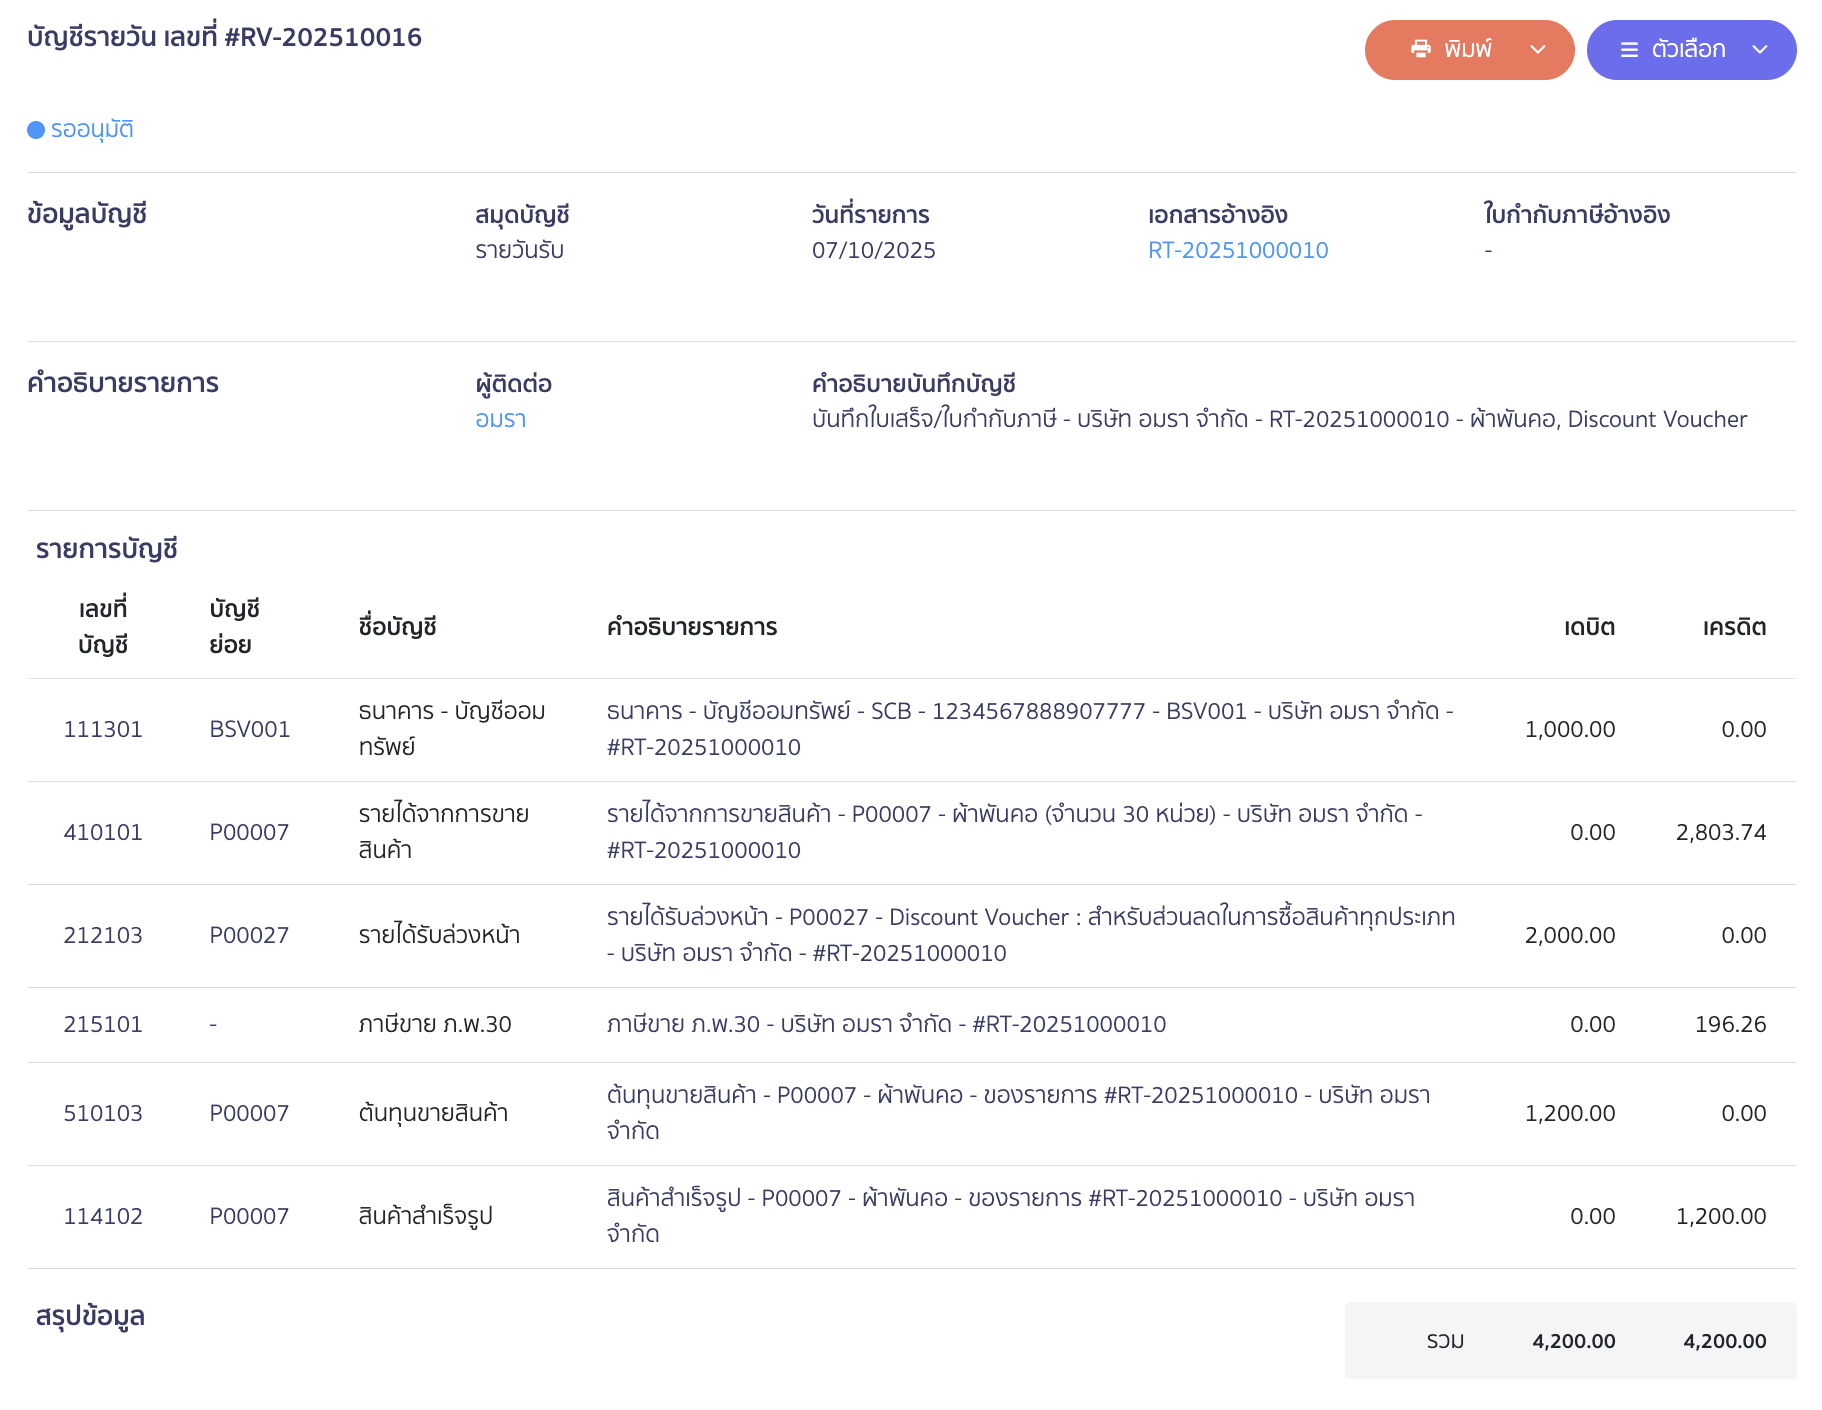Click account name รายได้รับล่วงหน้า

(x=440, y=935)
